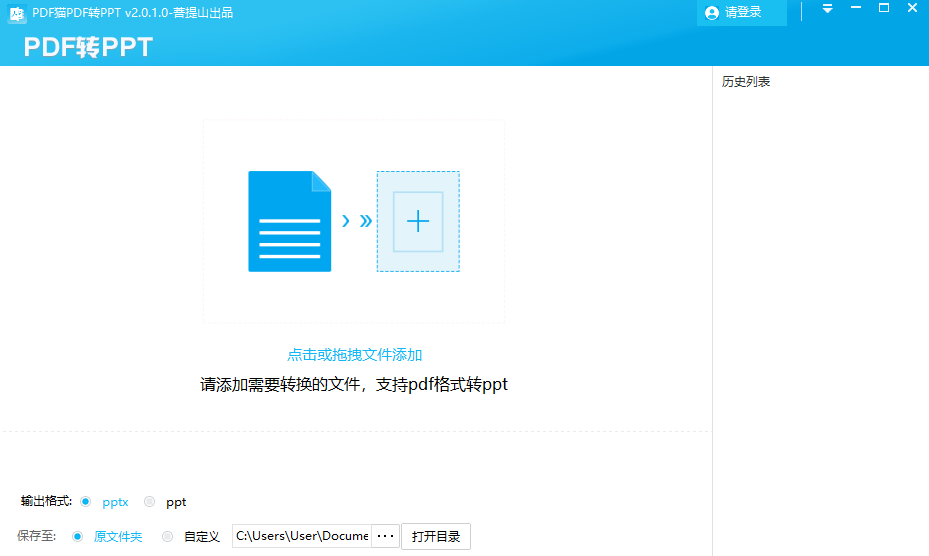
Task: Select 自定义 custom save location option
Action: (x=168, y=537)
